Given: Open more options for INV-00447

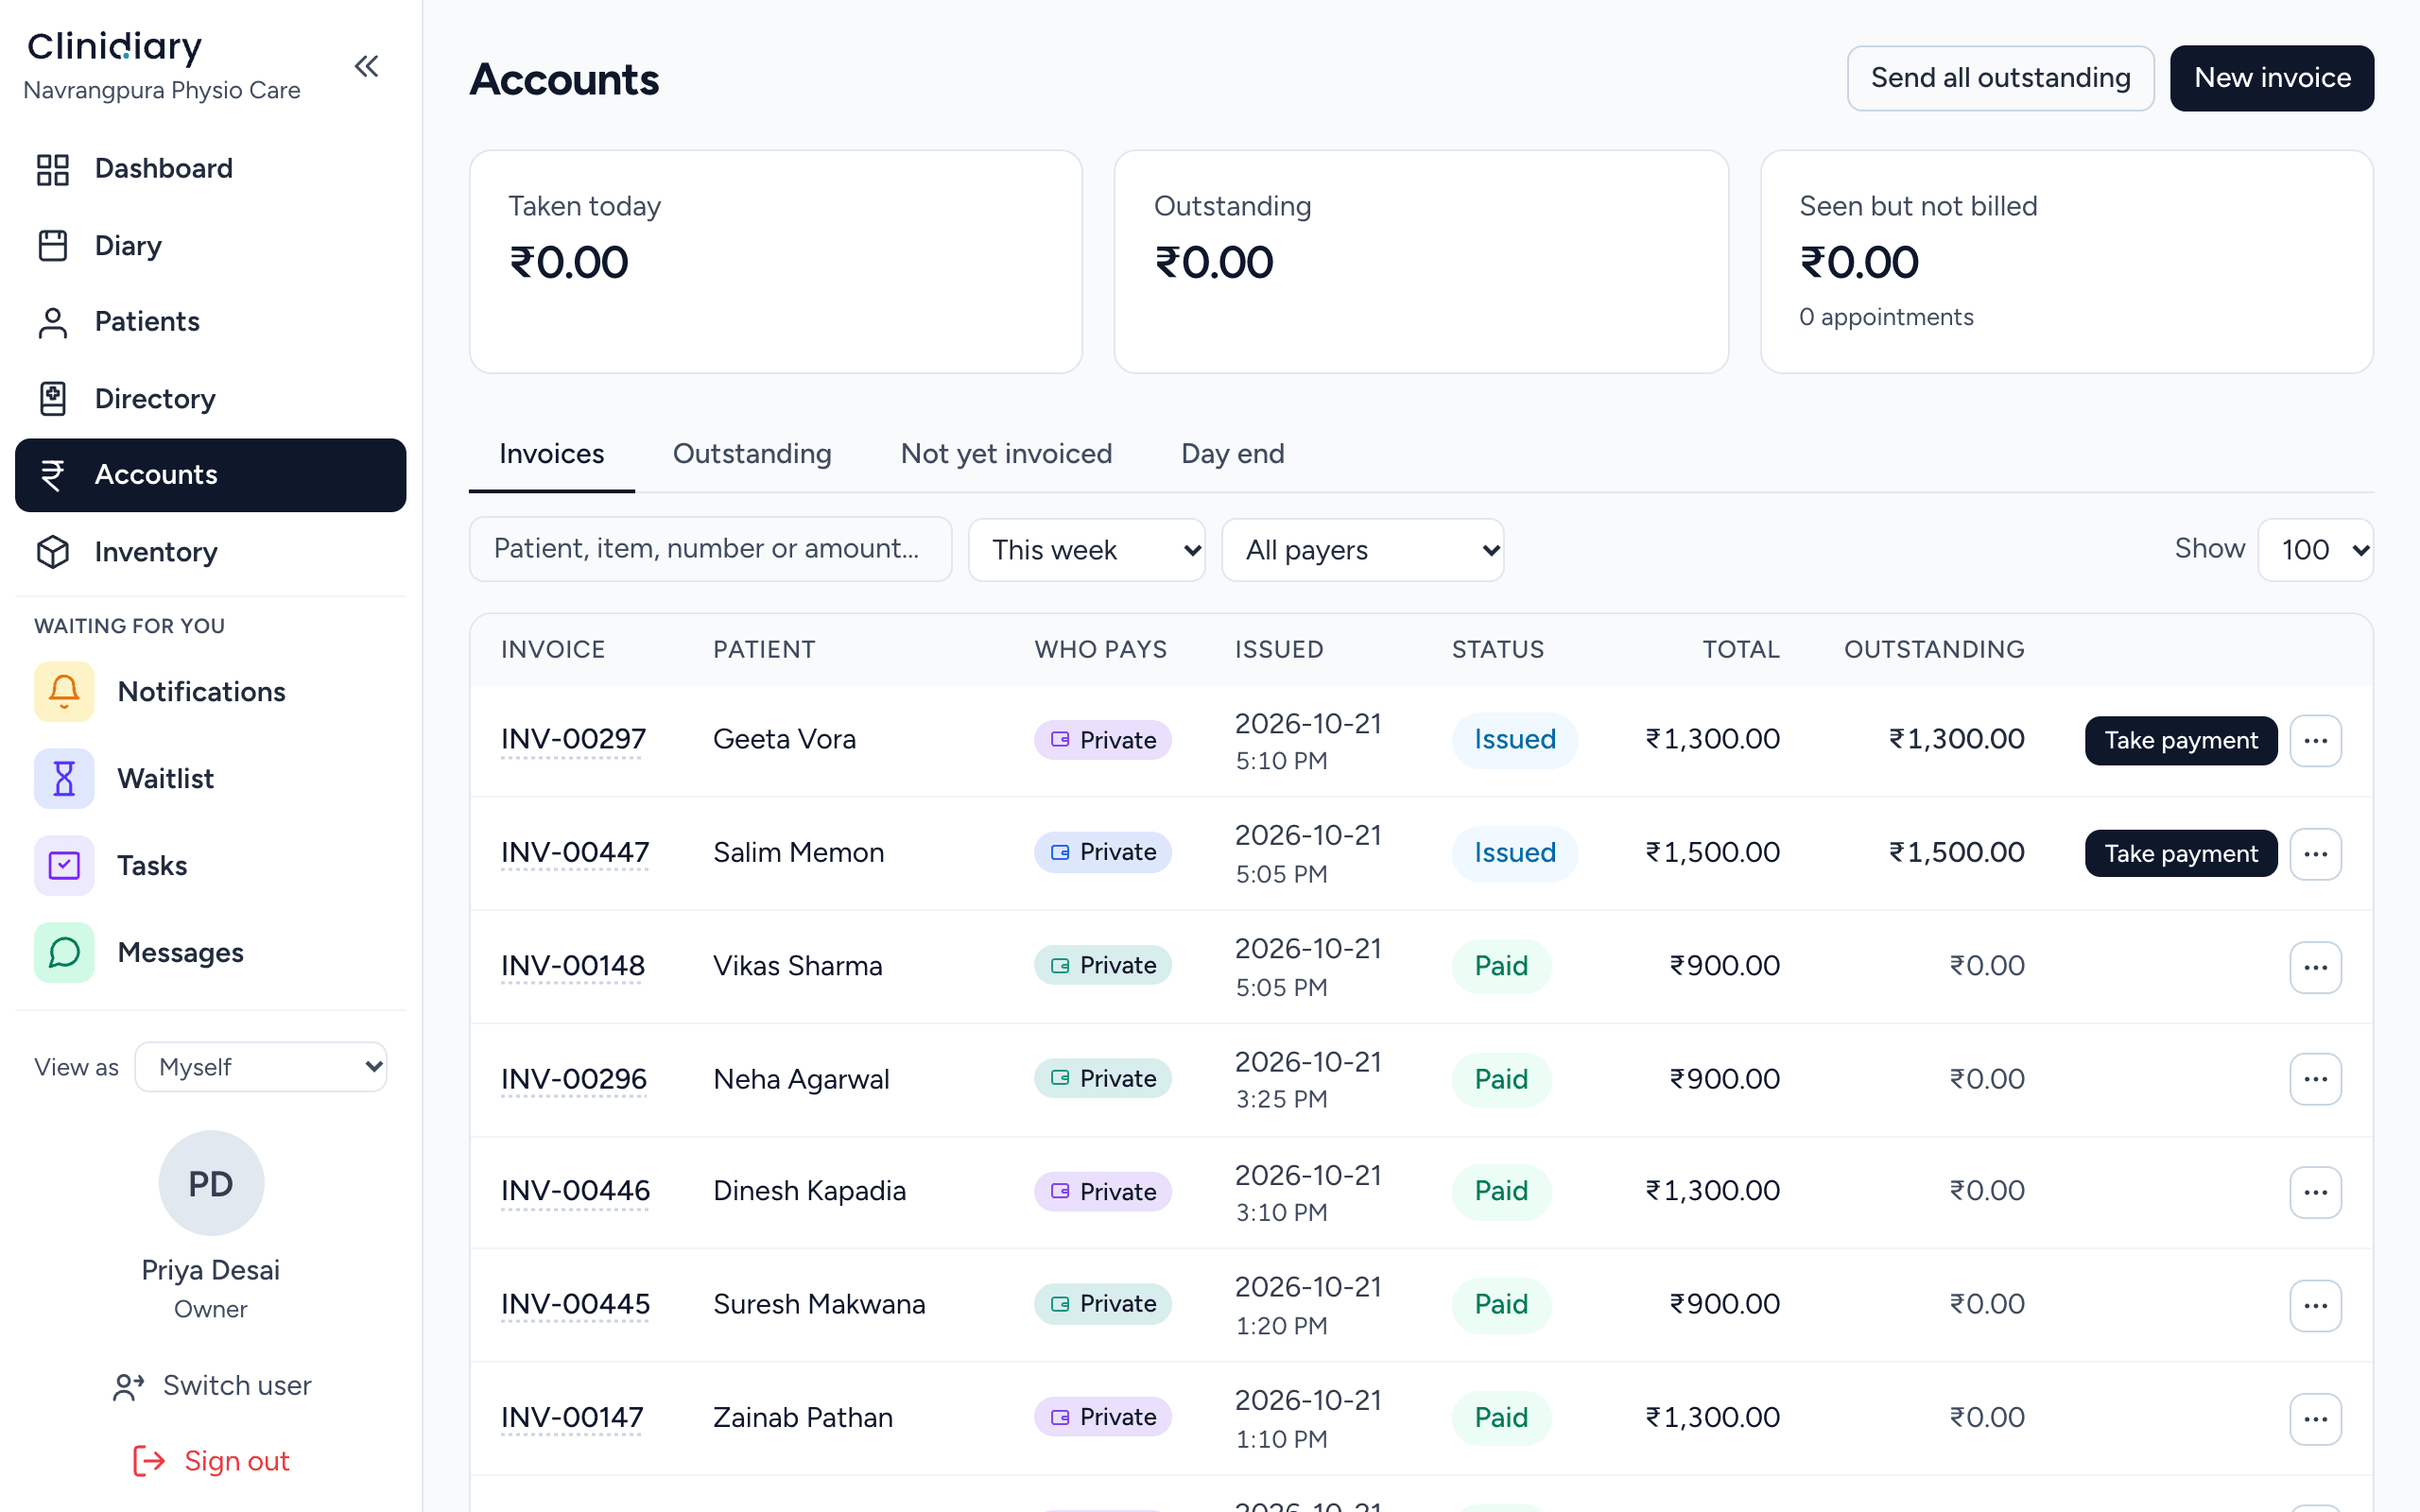Looking at the screenshot, I should pyautogui.click(x=2315, y=853).
